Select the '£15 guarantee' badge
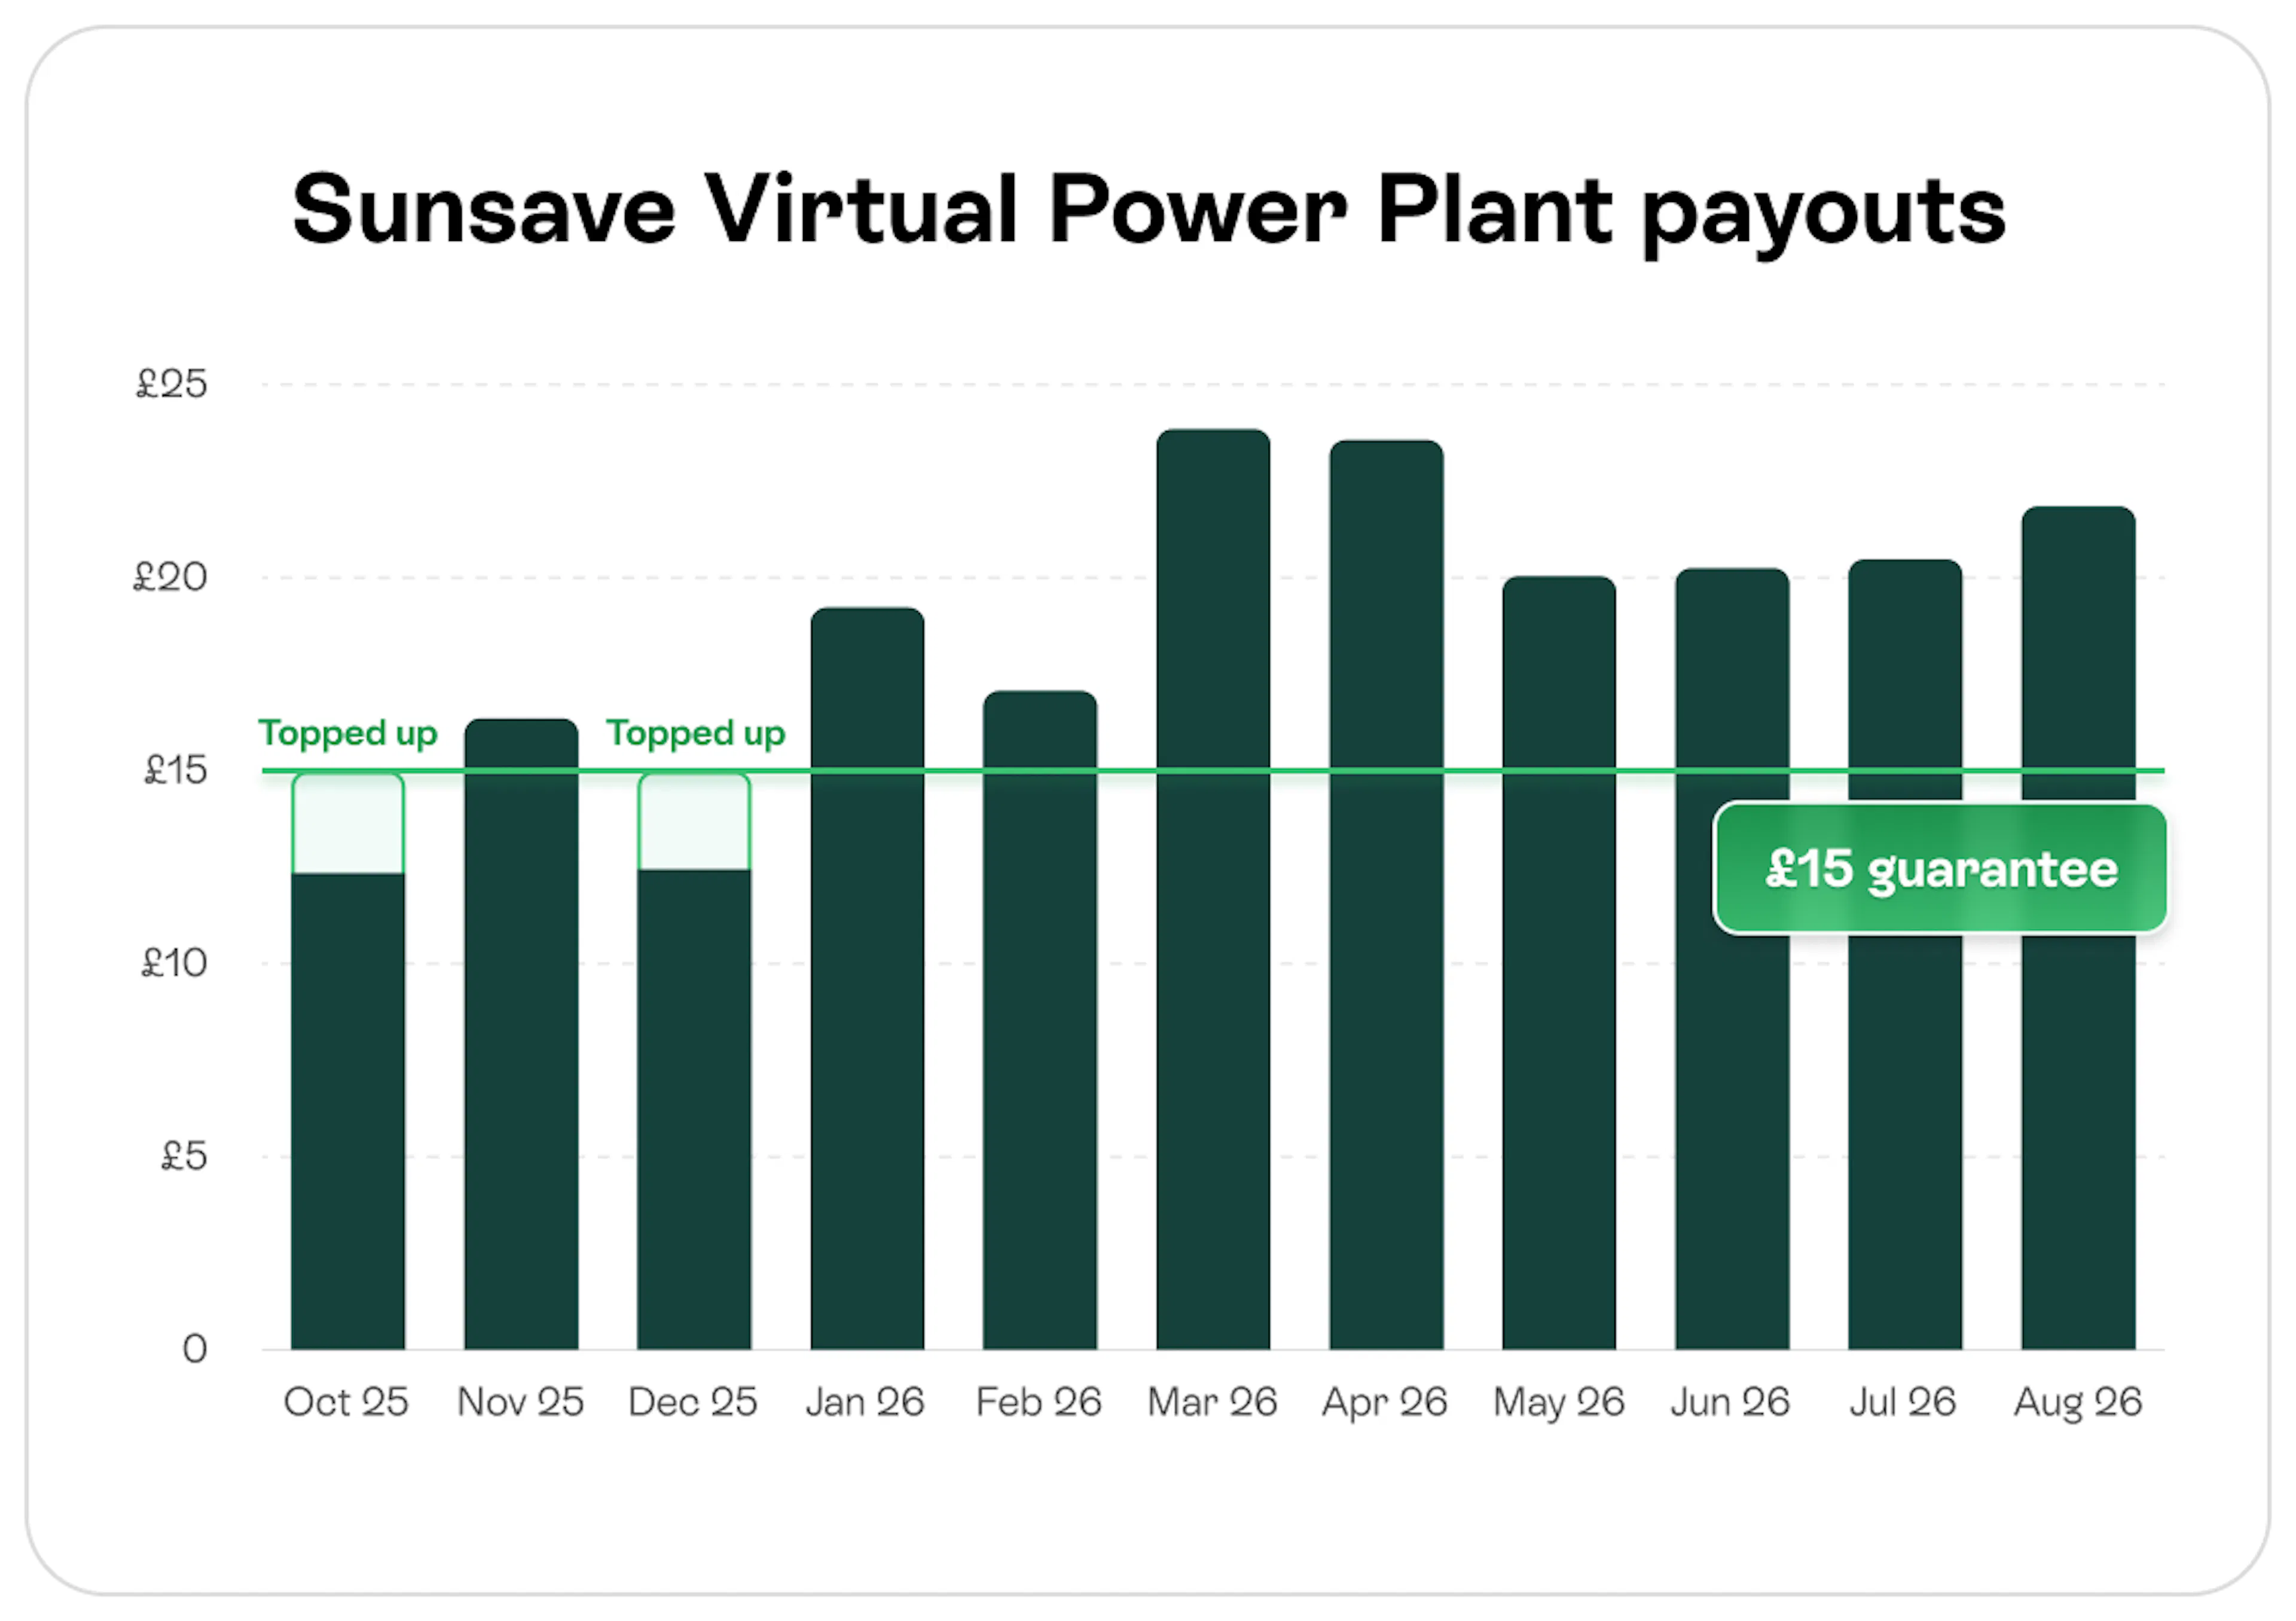Screen dimensions: 2296x1621 click(1940, 868)
